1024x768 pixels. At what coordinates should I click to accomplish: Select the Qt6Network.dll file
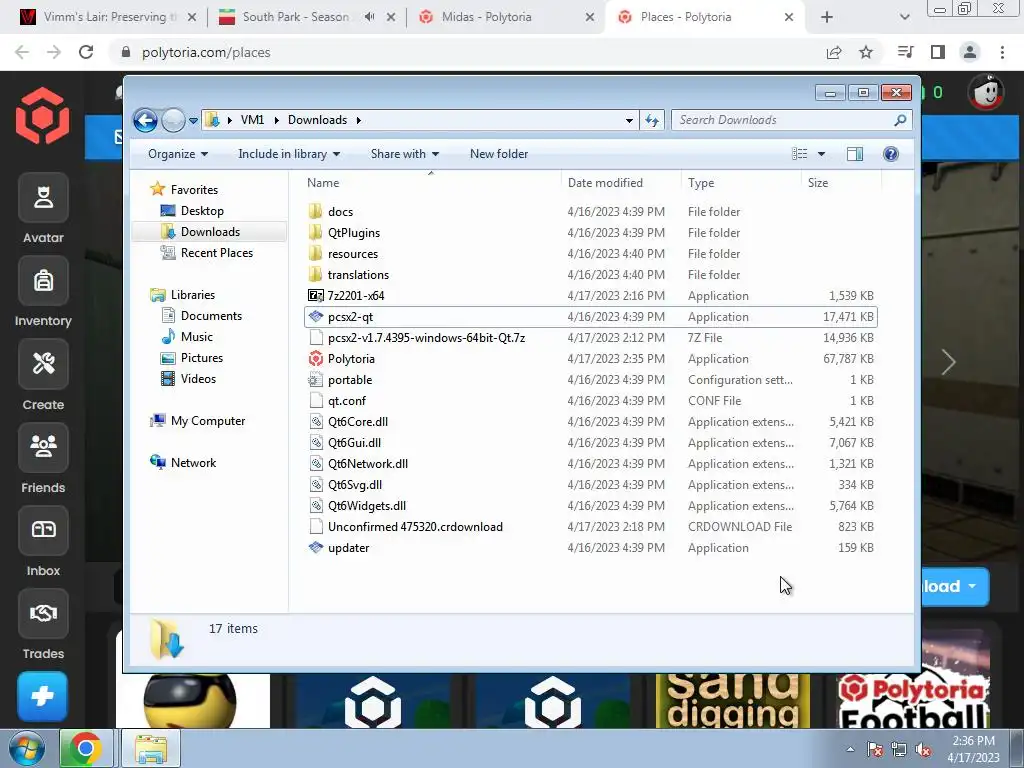click(591, 464)
